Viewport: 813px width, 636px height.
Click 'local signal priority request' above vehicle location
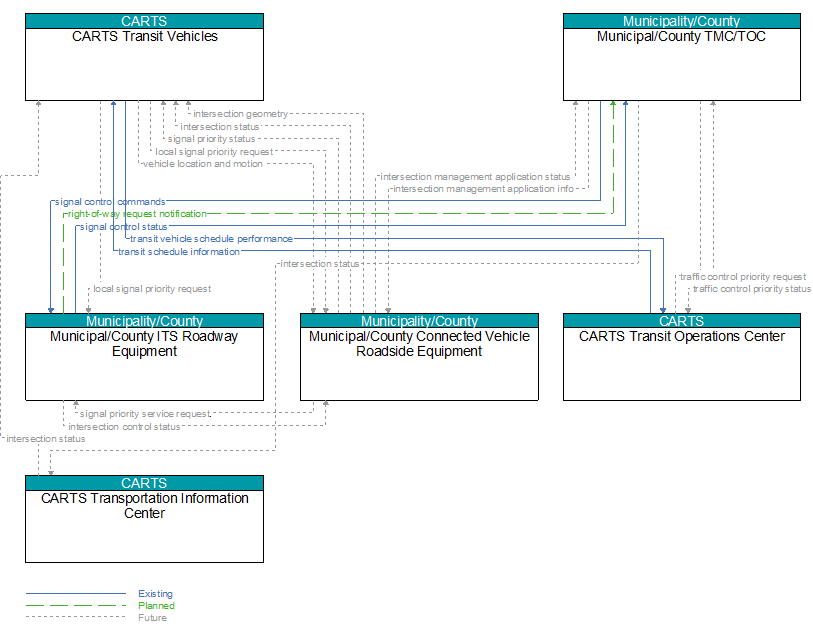pyautogui.click(x=214, y=152)
